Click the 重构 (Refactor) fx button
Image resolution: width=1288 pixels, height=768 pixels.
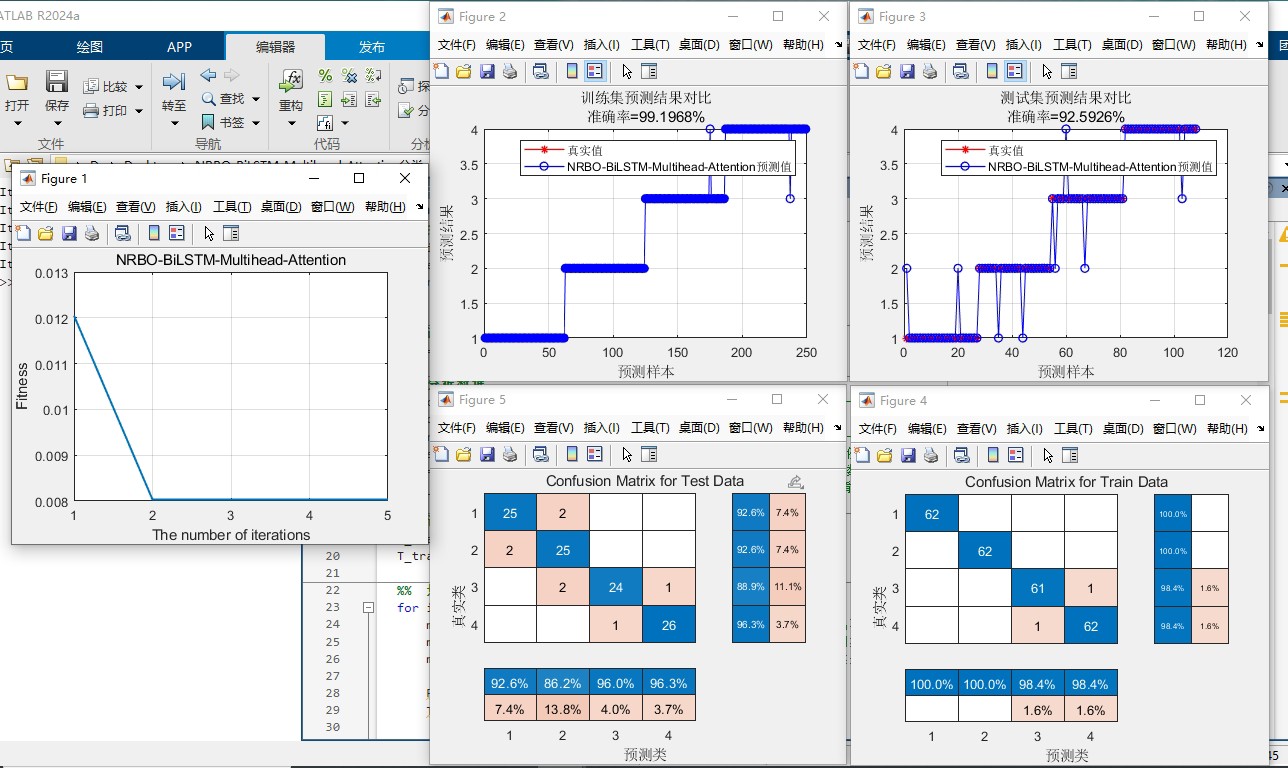click(x=291, y=91)
